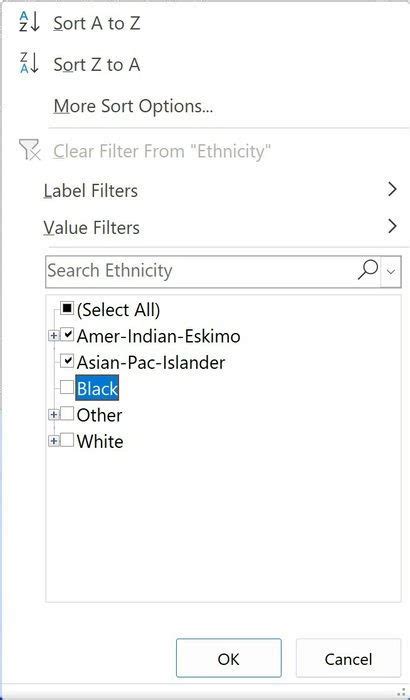Check the Black checkbox
This screenshot has height=700, width=410.
click(x=67, y=387)
